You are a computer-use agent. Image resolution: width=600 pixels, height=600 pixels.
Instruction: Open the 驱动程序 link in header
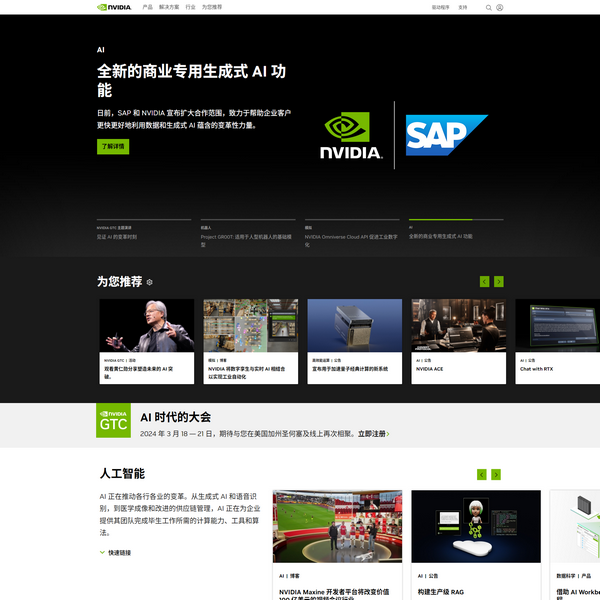tap(440, 7)
